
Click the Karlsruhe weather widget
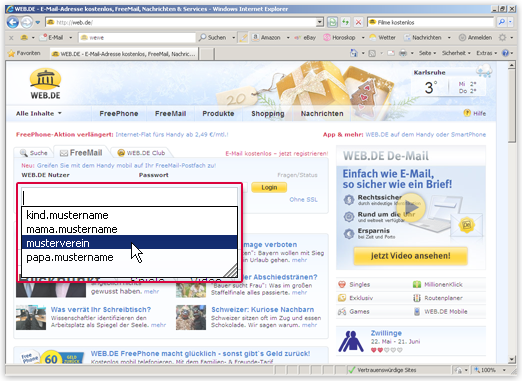click(451, 83)
